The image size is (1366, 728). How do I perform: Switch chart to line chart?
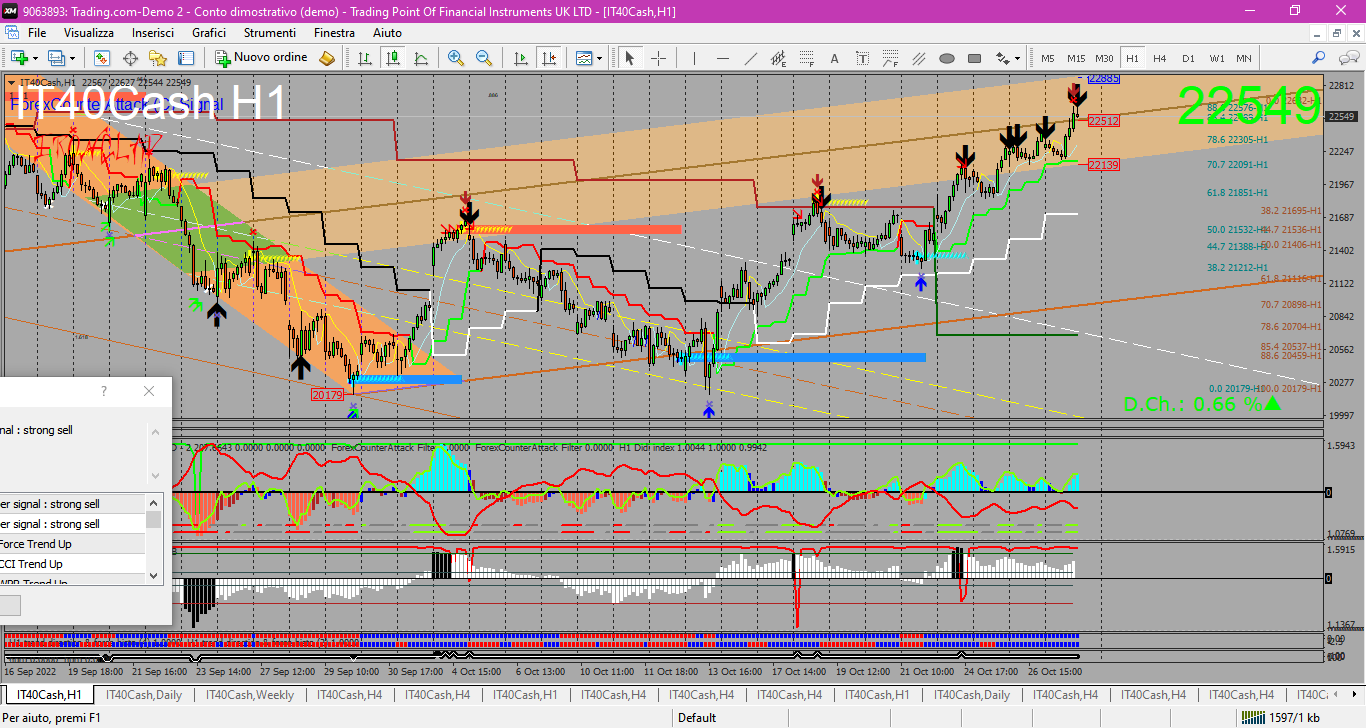tap(421, 58)
